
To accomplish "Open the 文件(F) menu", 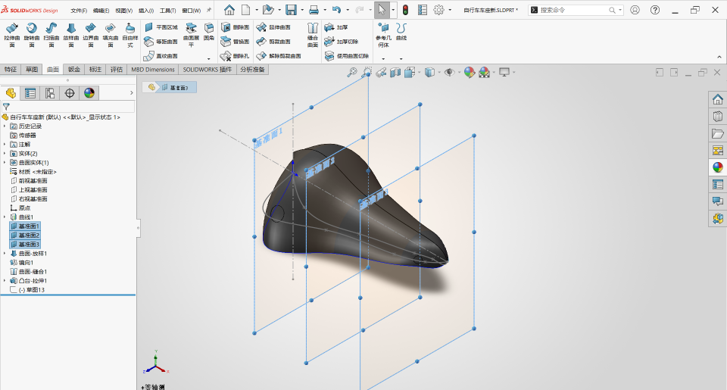I will (79, 10).
